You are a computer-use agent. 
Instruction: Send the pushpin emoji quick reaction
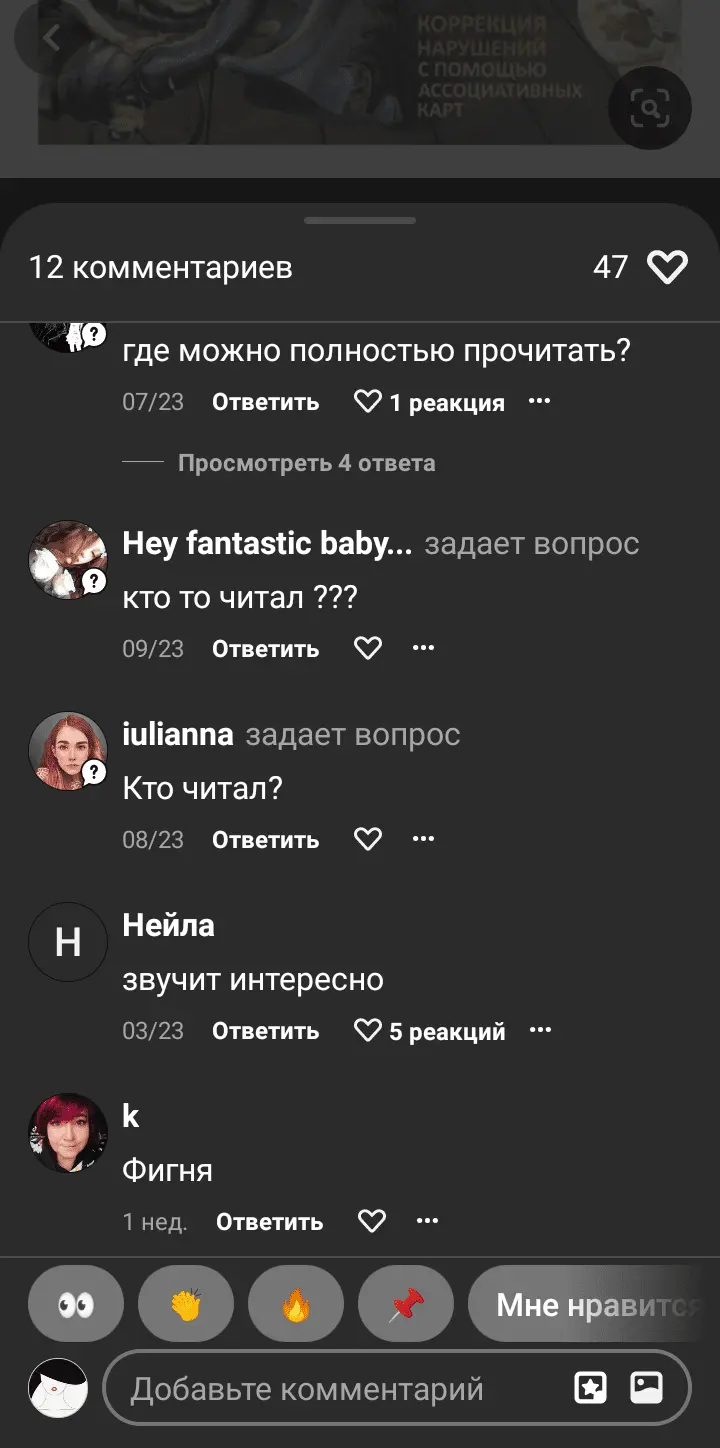(x=406, y=1304)
